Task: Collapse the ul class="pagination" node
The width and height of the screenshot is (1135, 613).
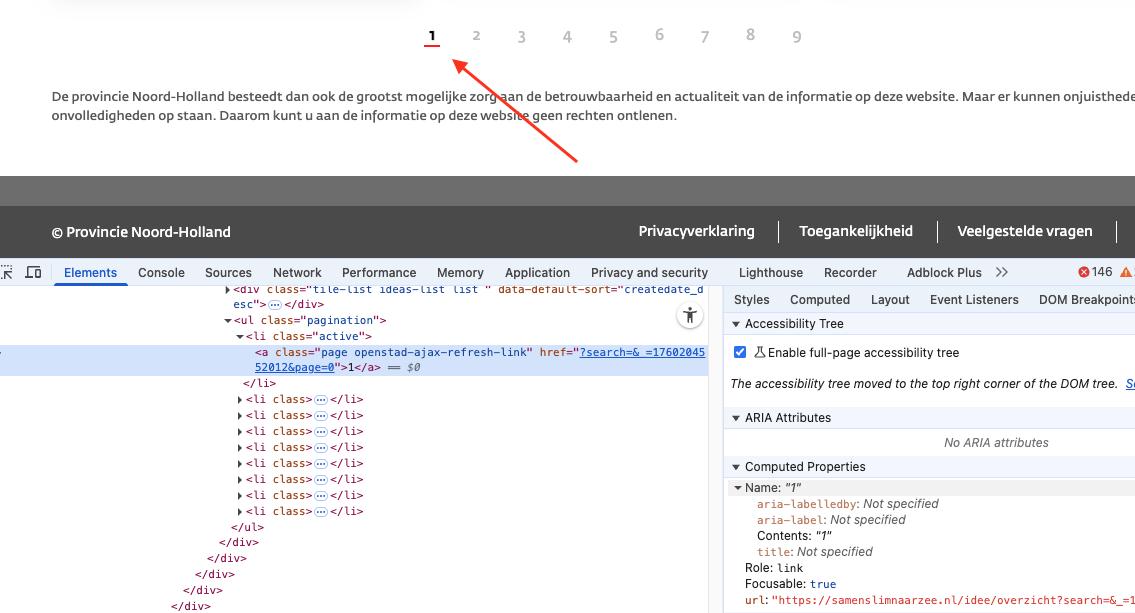Action: 228,320
